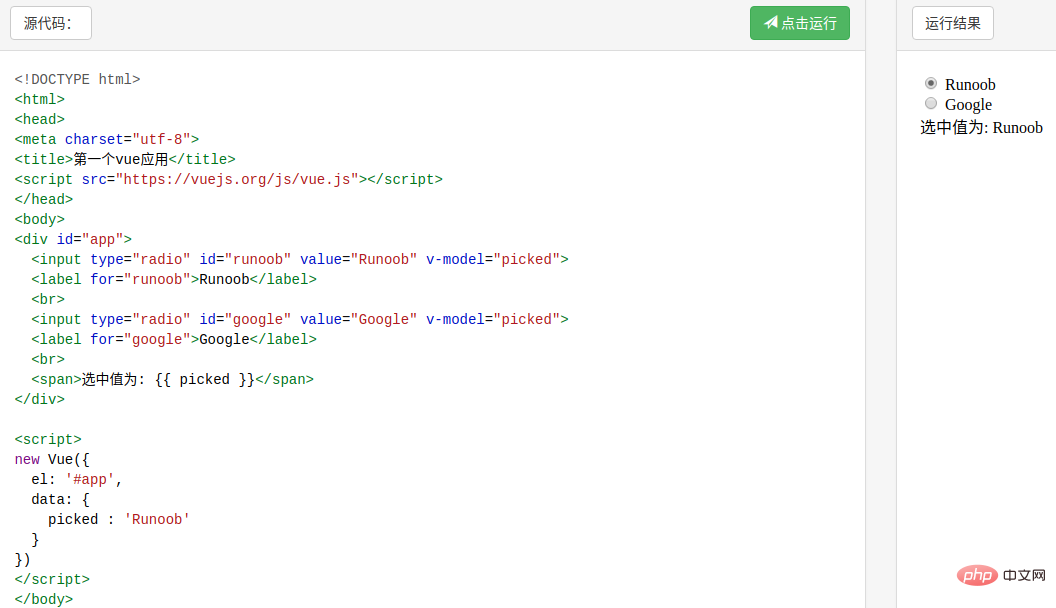Click the red php logo badge
The image size is (1056, 608).
coord(977,575)
